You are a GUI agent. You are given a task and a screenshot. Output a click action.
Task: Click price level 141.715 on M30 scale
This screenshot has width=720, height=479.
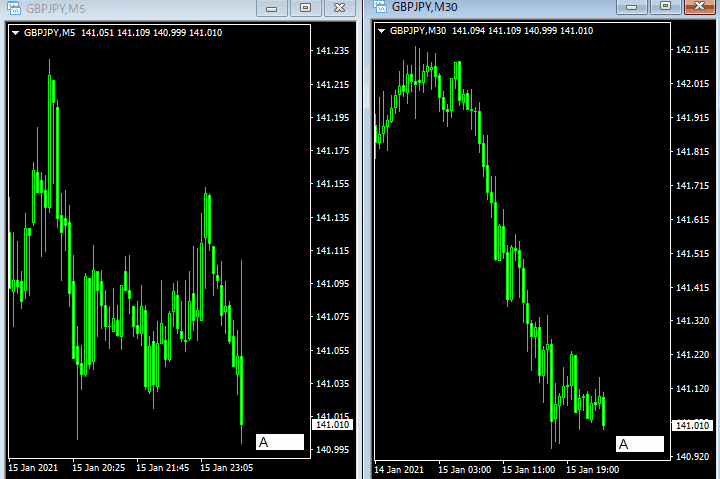692,186
